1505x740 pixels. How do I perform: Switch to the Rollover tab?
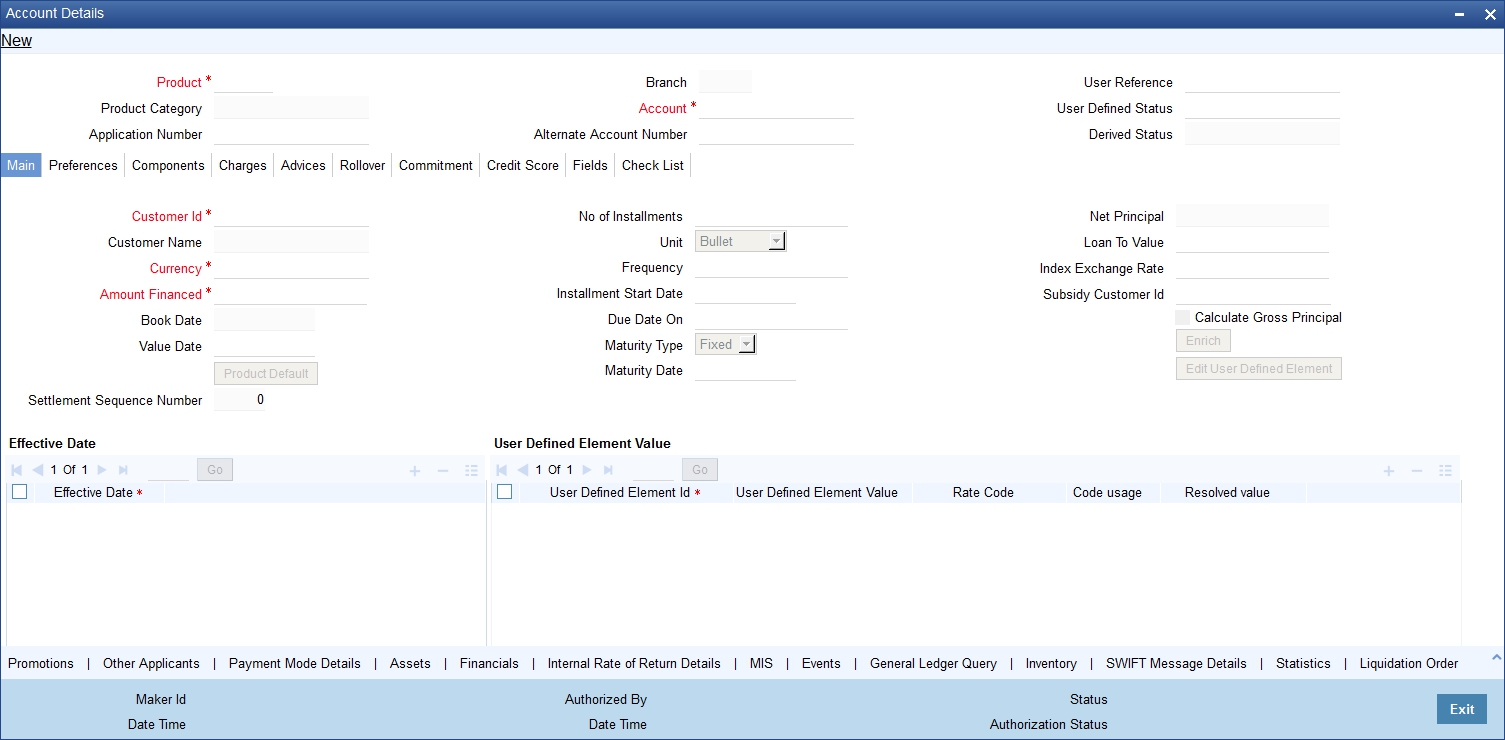pyautogui.click(x=362, y=165)
